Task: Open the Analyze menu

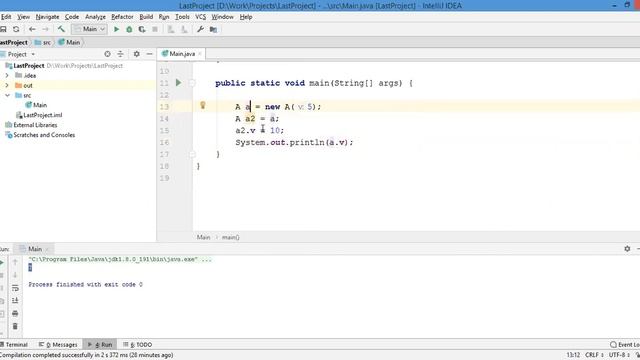Action: click(x=95, y=17)
